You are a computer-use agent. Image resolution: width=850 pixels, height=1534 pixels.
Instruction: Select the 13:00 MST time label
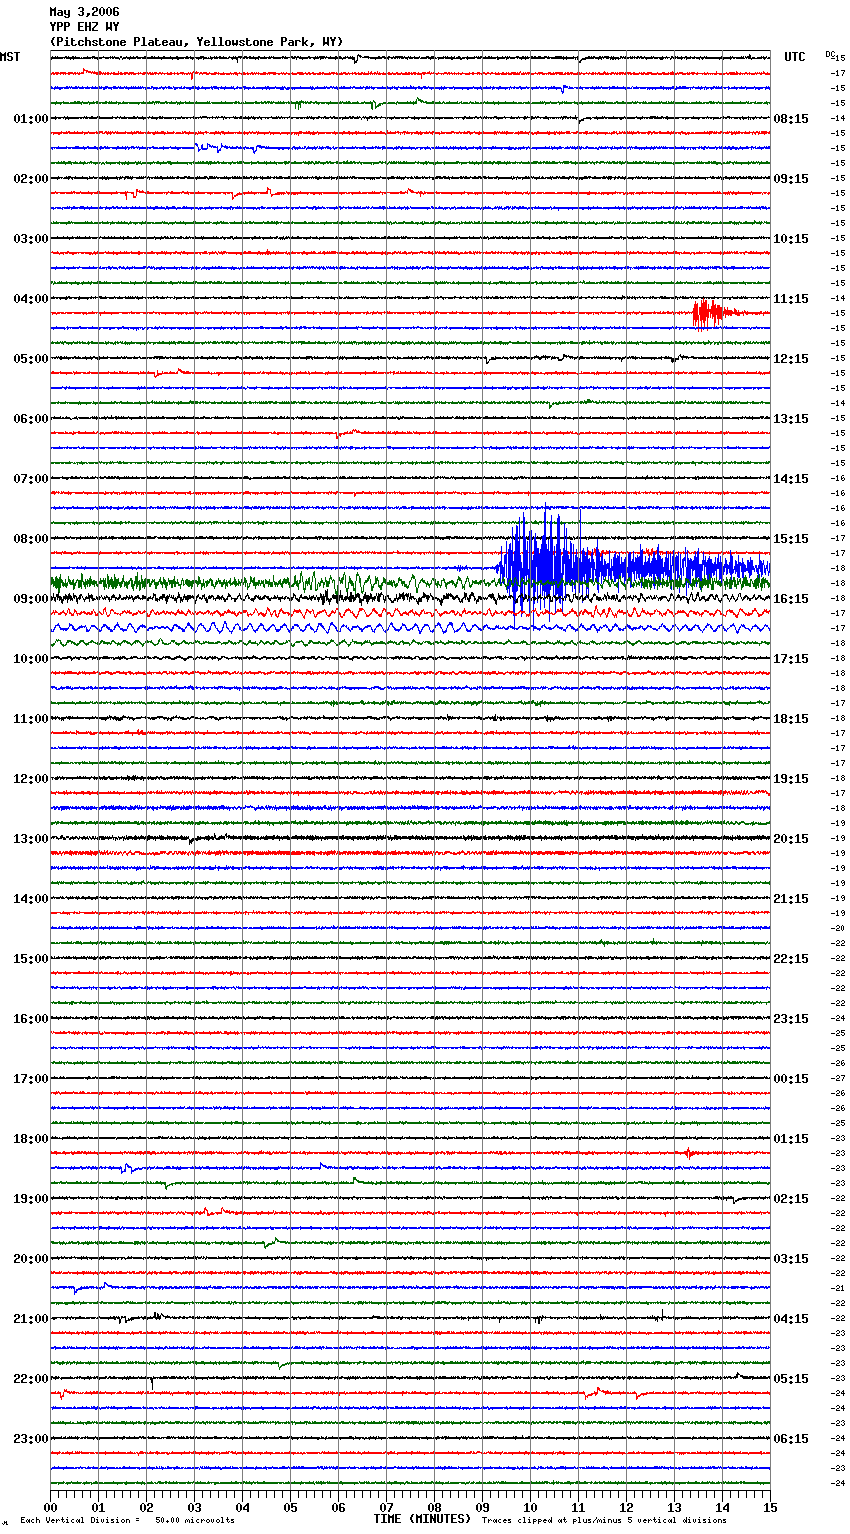(31, 839)
